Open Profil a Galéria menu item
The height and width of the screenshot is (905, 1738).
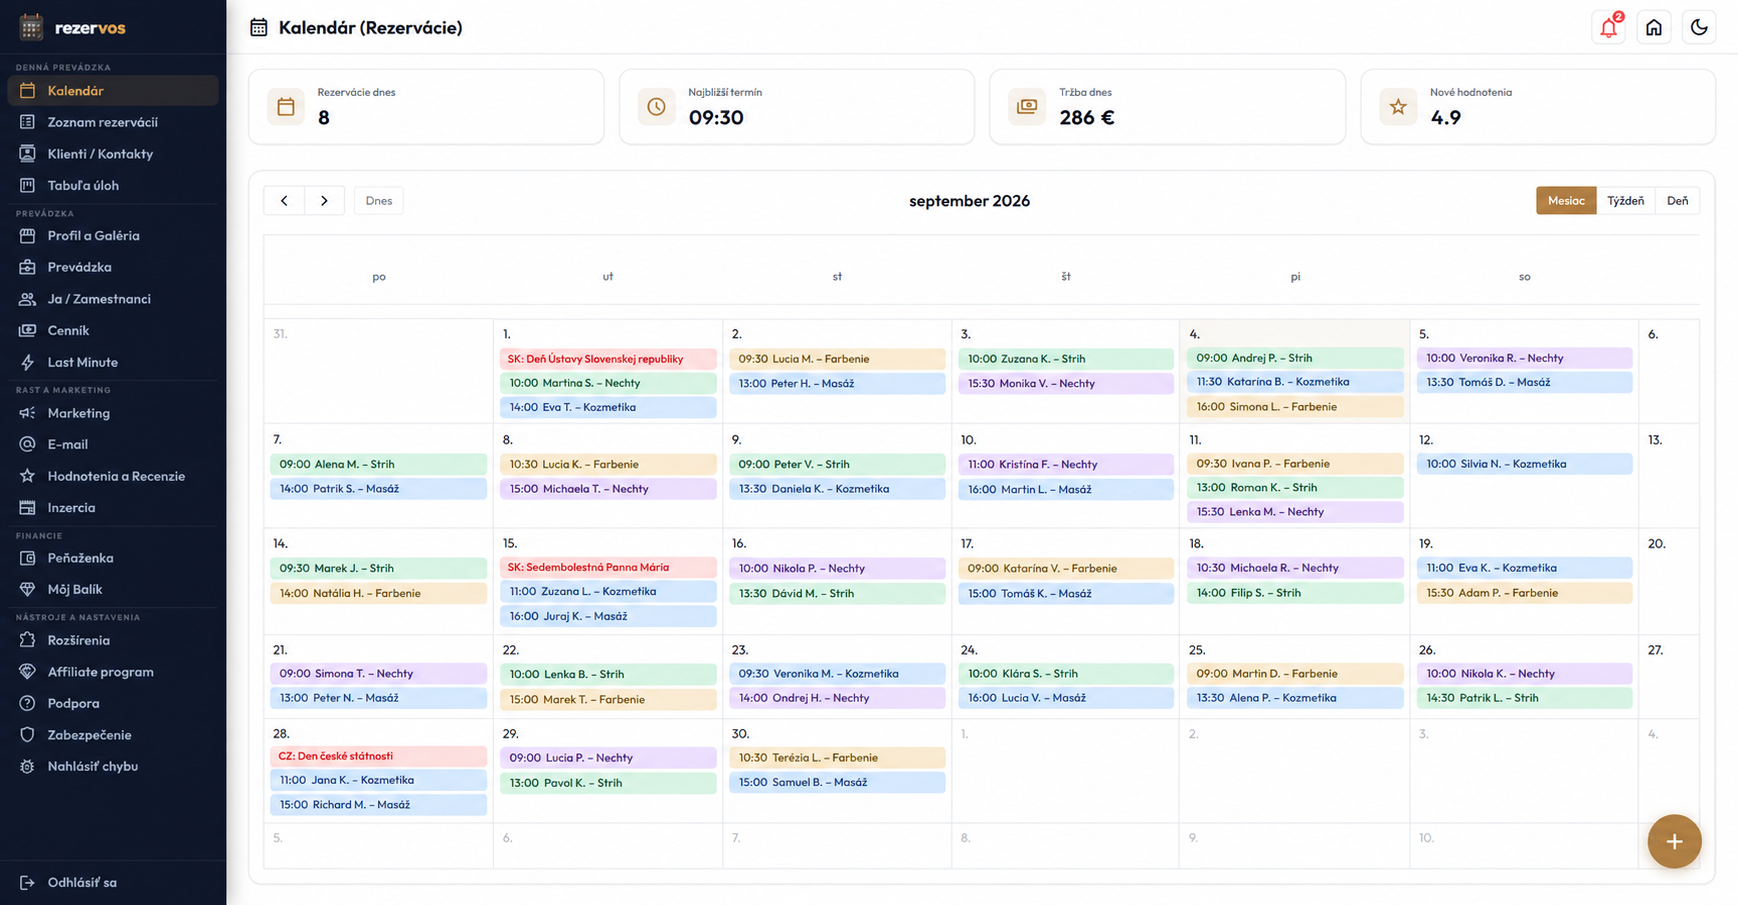(x=113, y=236)
